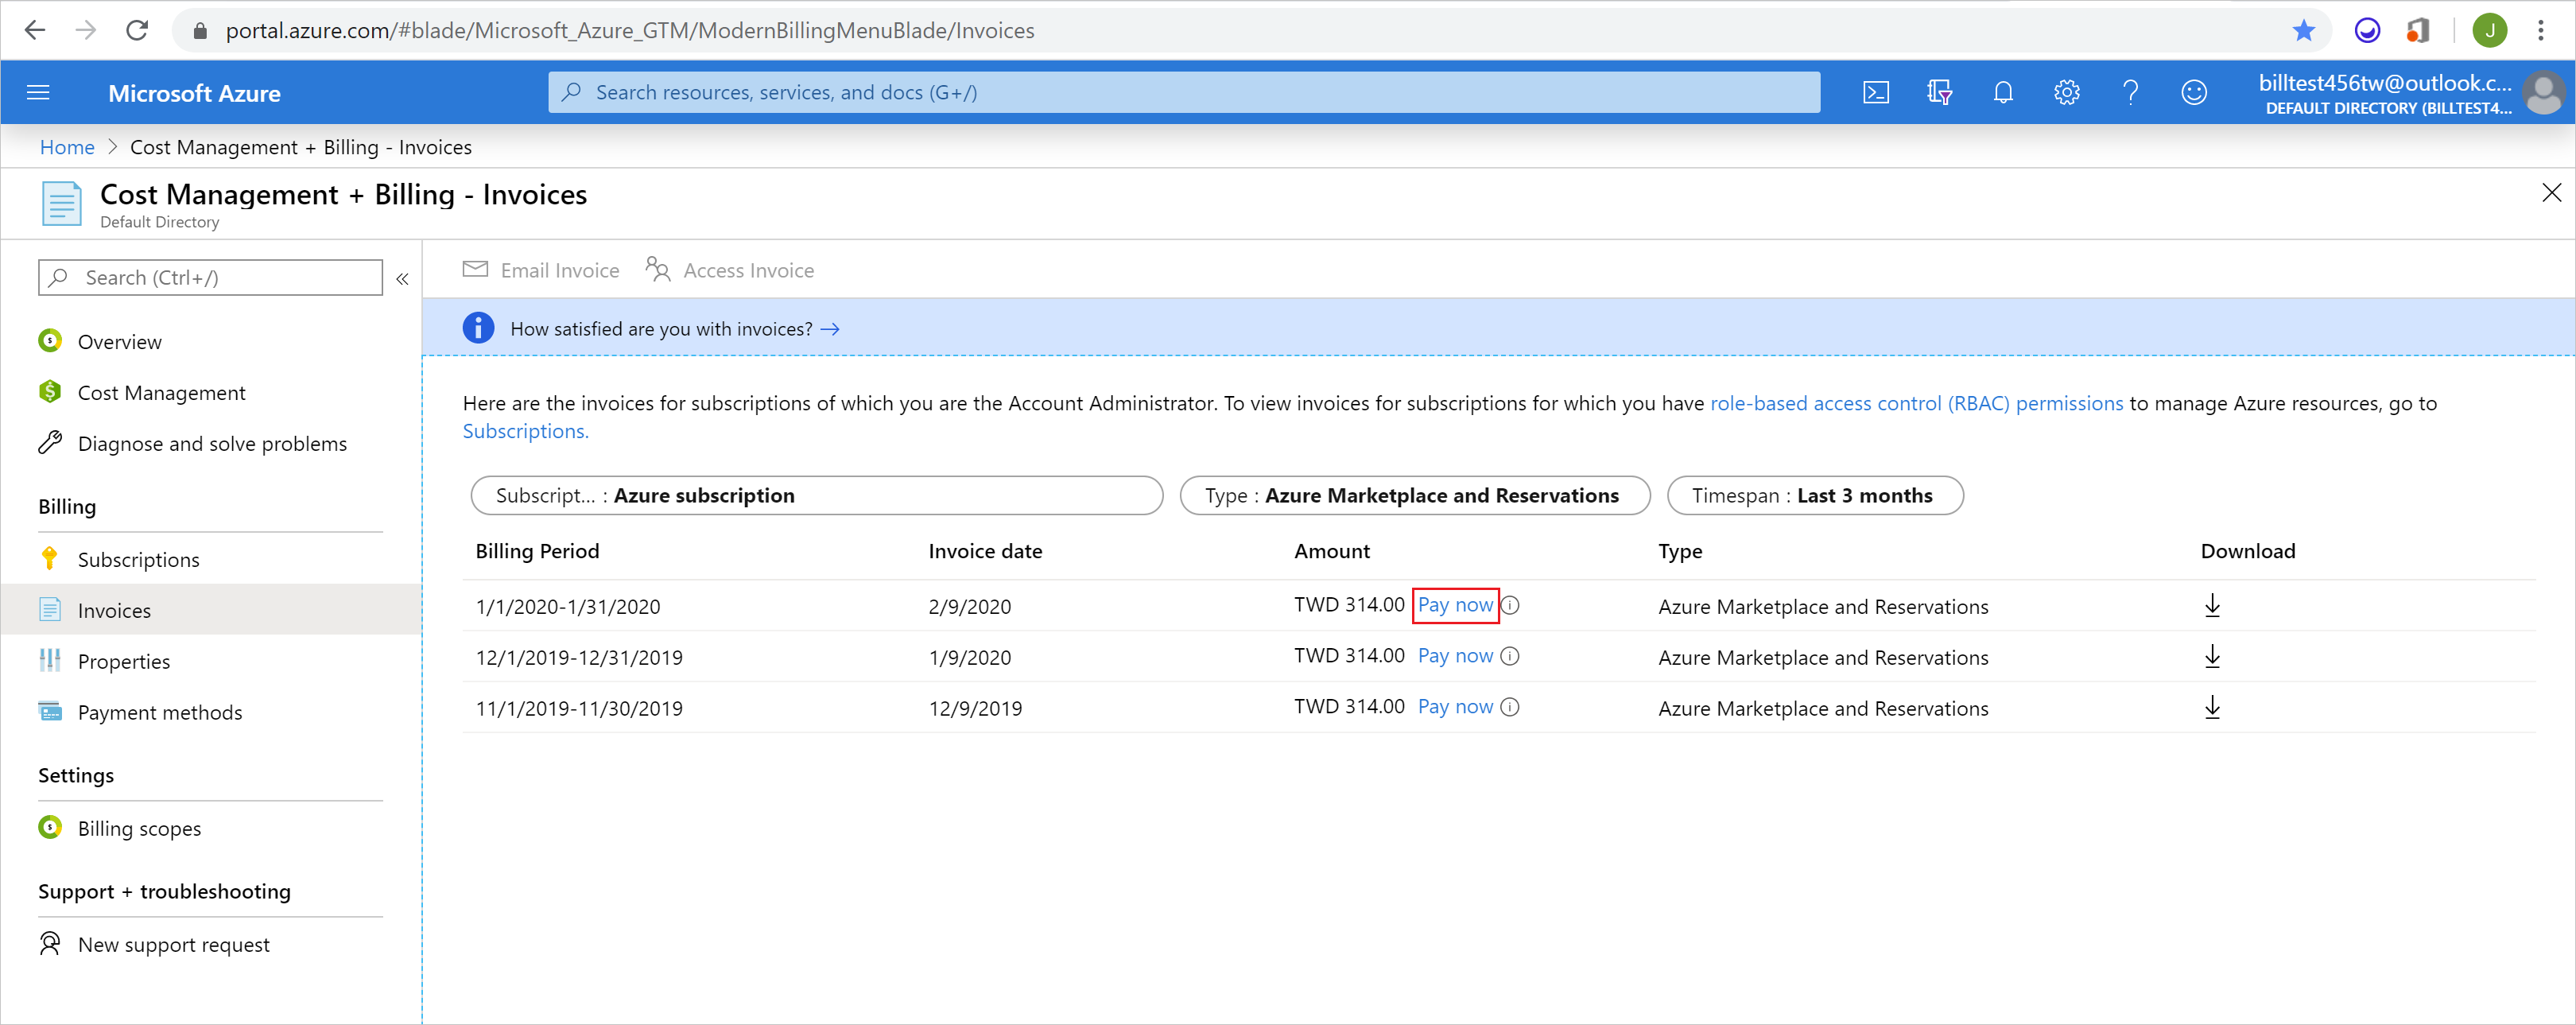Select Invoices menu item in sidebar

coord(114,609)
